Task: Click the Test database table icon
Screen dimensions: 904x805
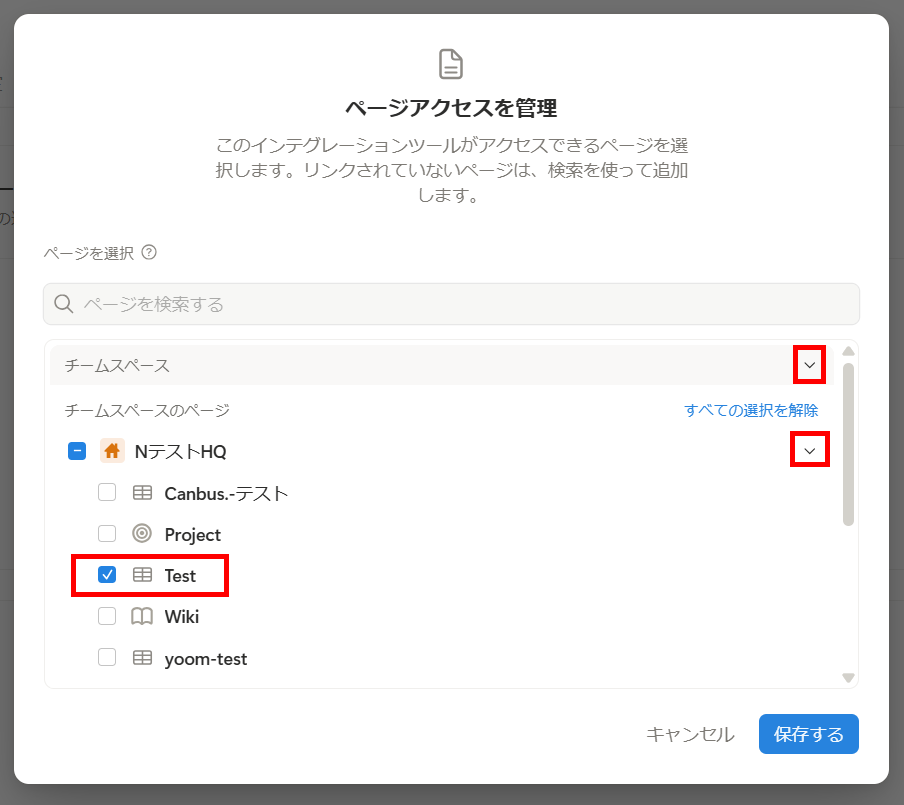Action: [142, 575]
